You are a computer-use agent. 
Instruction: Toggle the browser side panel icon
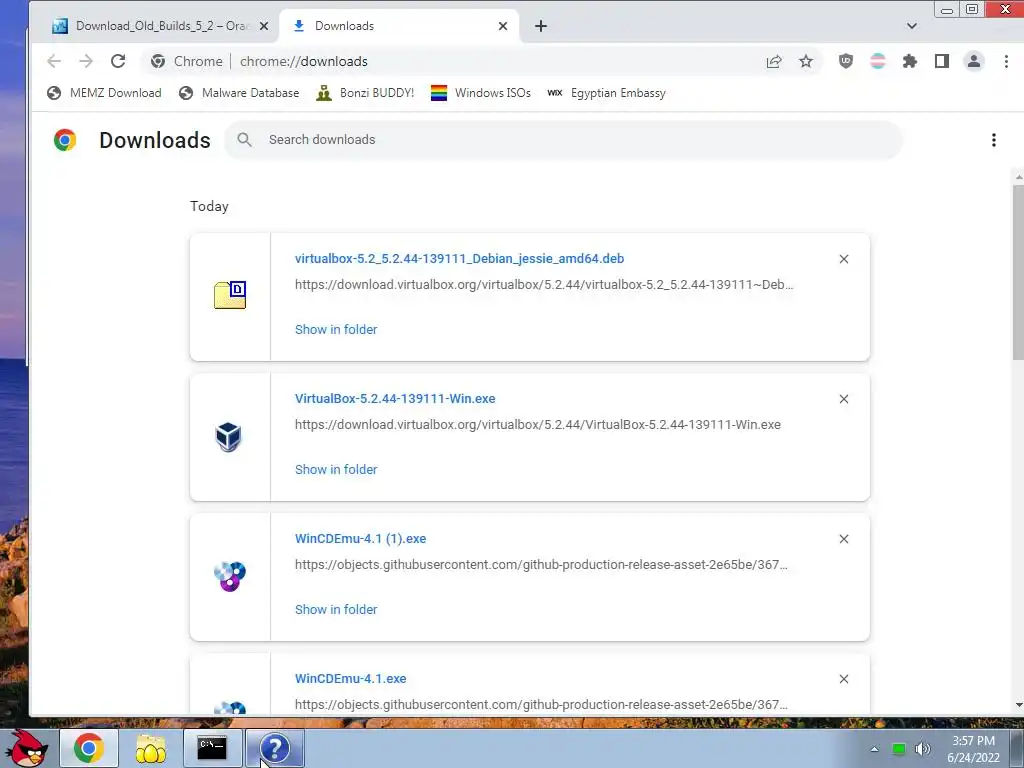pyautogui.click(x=942, y=61)
